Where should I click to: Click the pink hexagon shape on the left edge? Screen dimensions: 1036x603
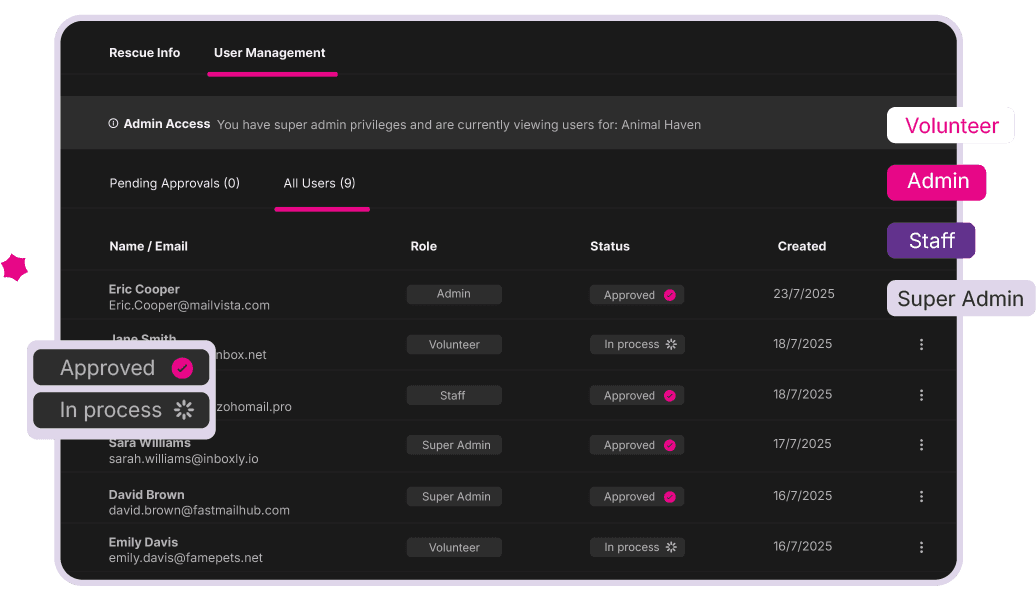pos(15,268)
